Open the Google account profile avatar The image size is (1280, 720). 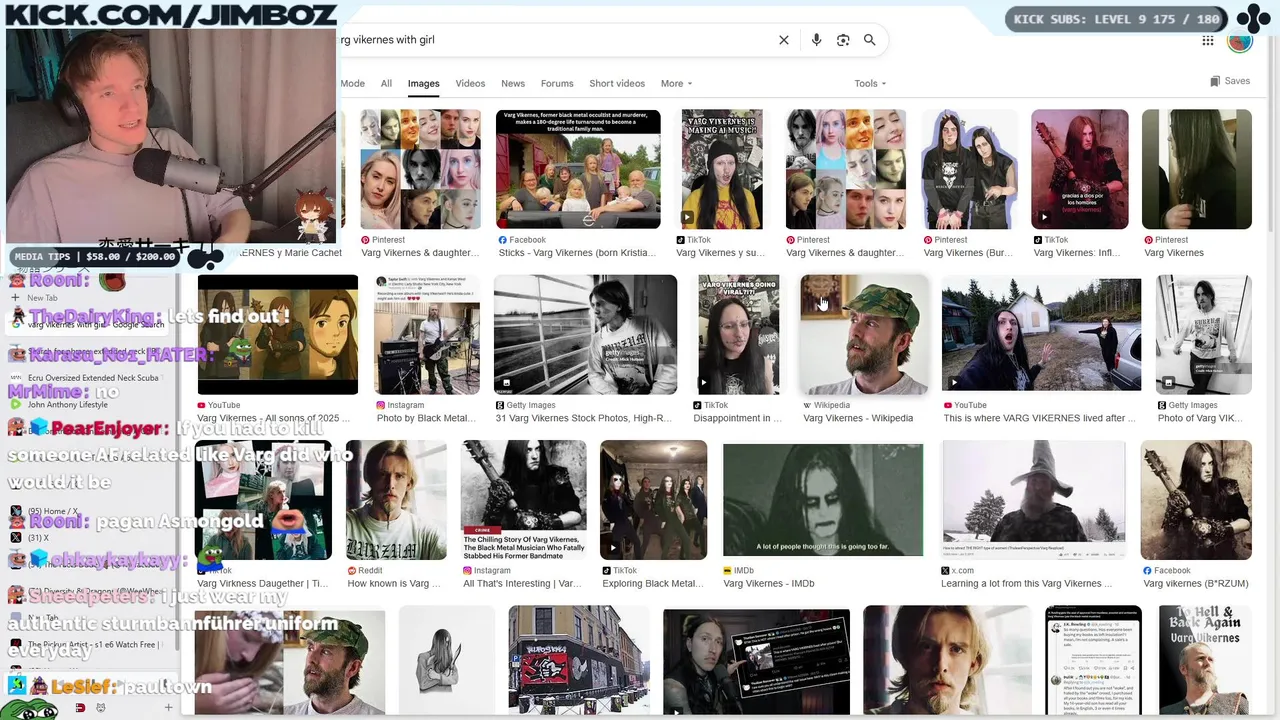click(1240, 40)
